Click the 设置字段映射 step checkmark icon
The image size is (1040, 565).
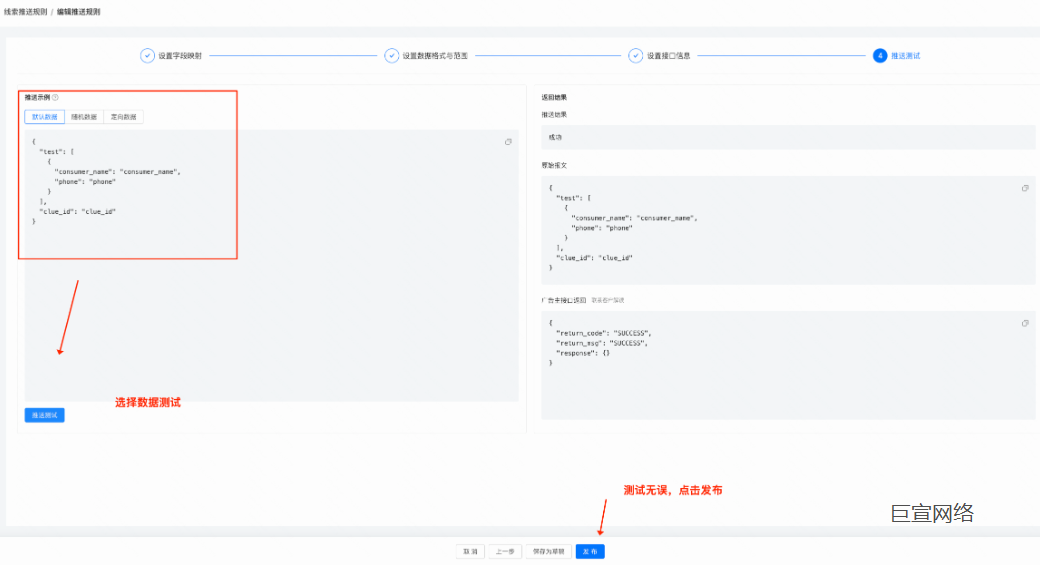pyautogui.click(x=147, y=56)
